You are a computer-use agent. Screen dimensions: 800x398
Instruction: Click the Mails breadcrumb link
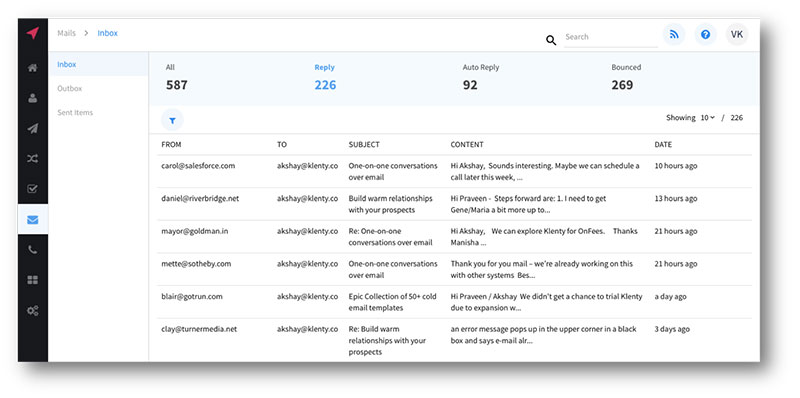pos(66,33)
